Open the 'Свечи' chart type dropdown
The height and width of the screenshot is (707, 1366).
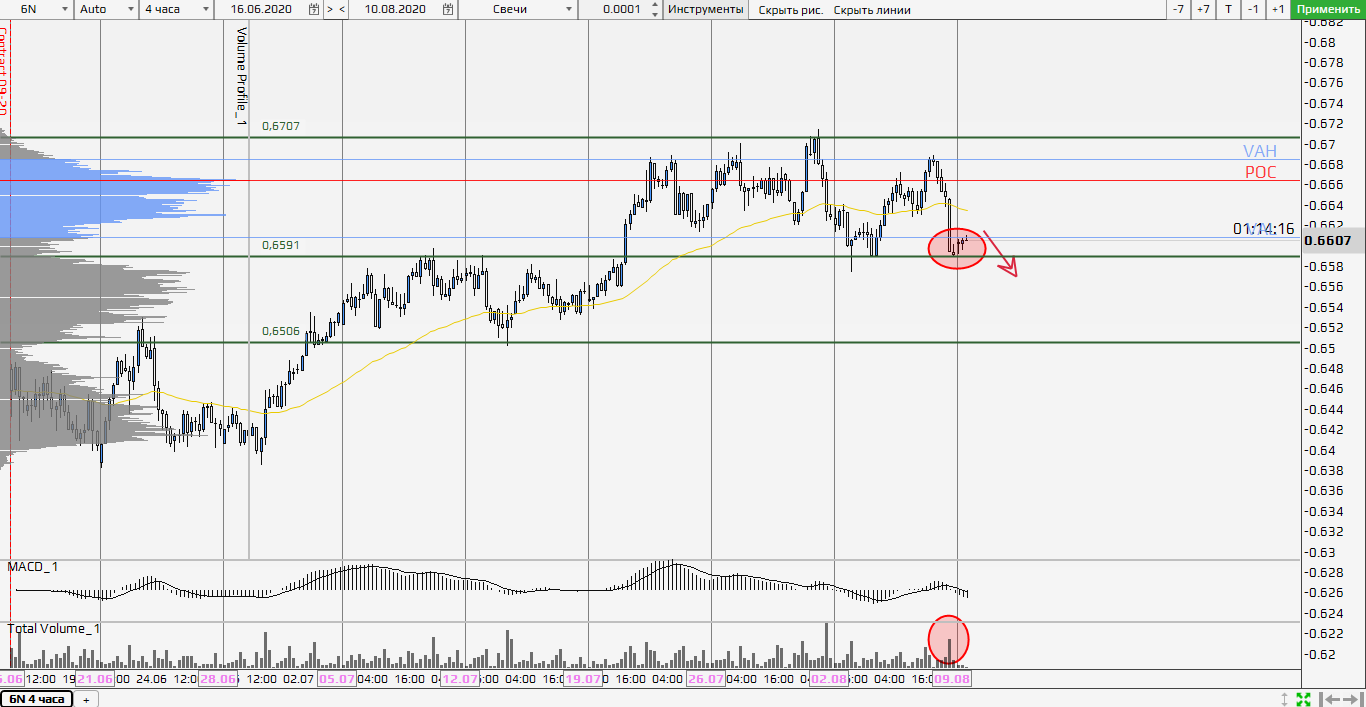click(x=569, y=9)
